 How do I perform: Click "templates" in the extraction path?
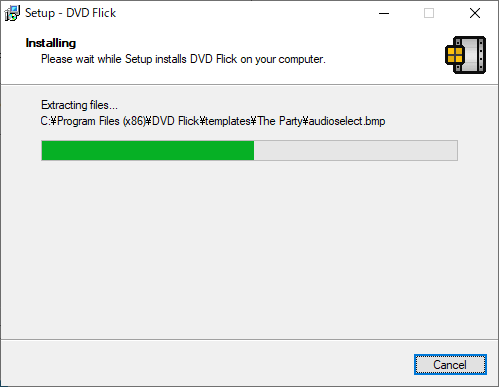(228, 121)
